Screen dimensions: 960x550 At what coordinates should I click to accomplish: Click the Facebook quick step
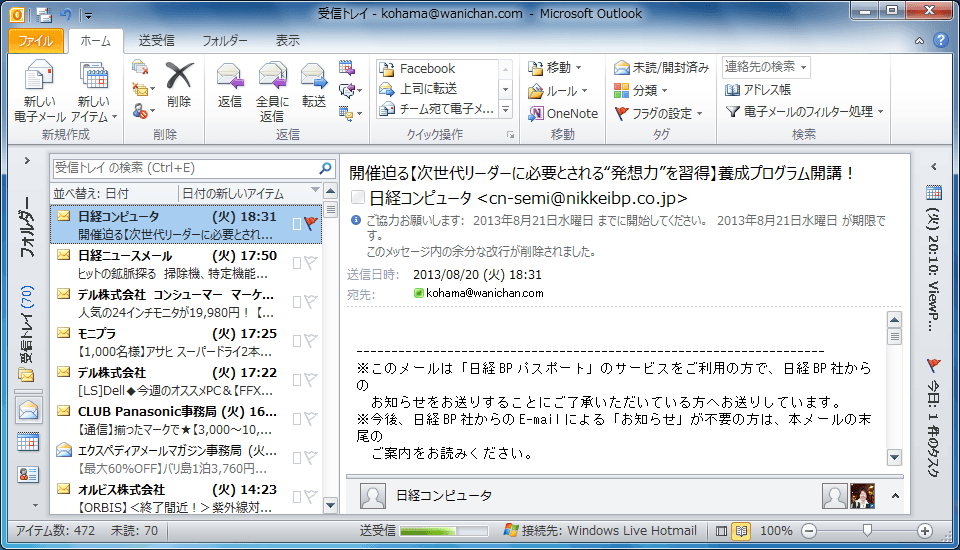(x=437, y=69)
